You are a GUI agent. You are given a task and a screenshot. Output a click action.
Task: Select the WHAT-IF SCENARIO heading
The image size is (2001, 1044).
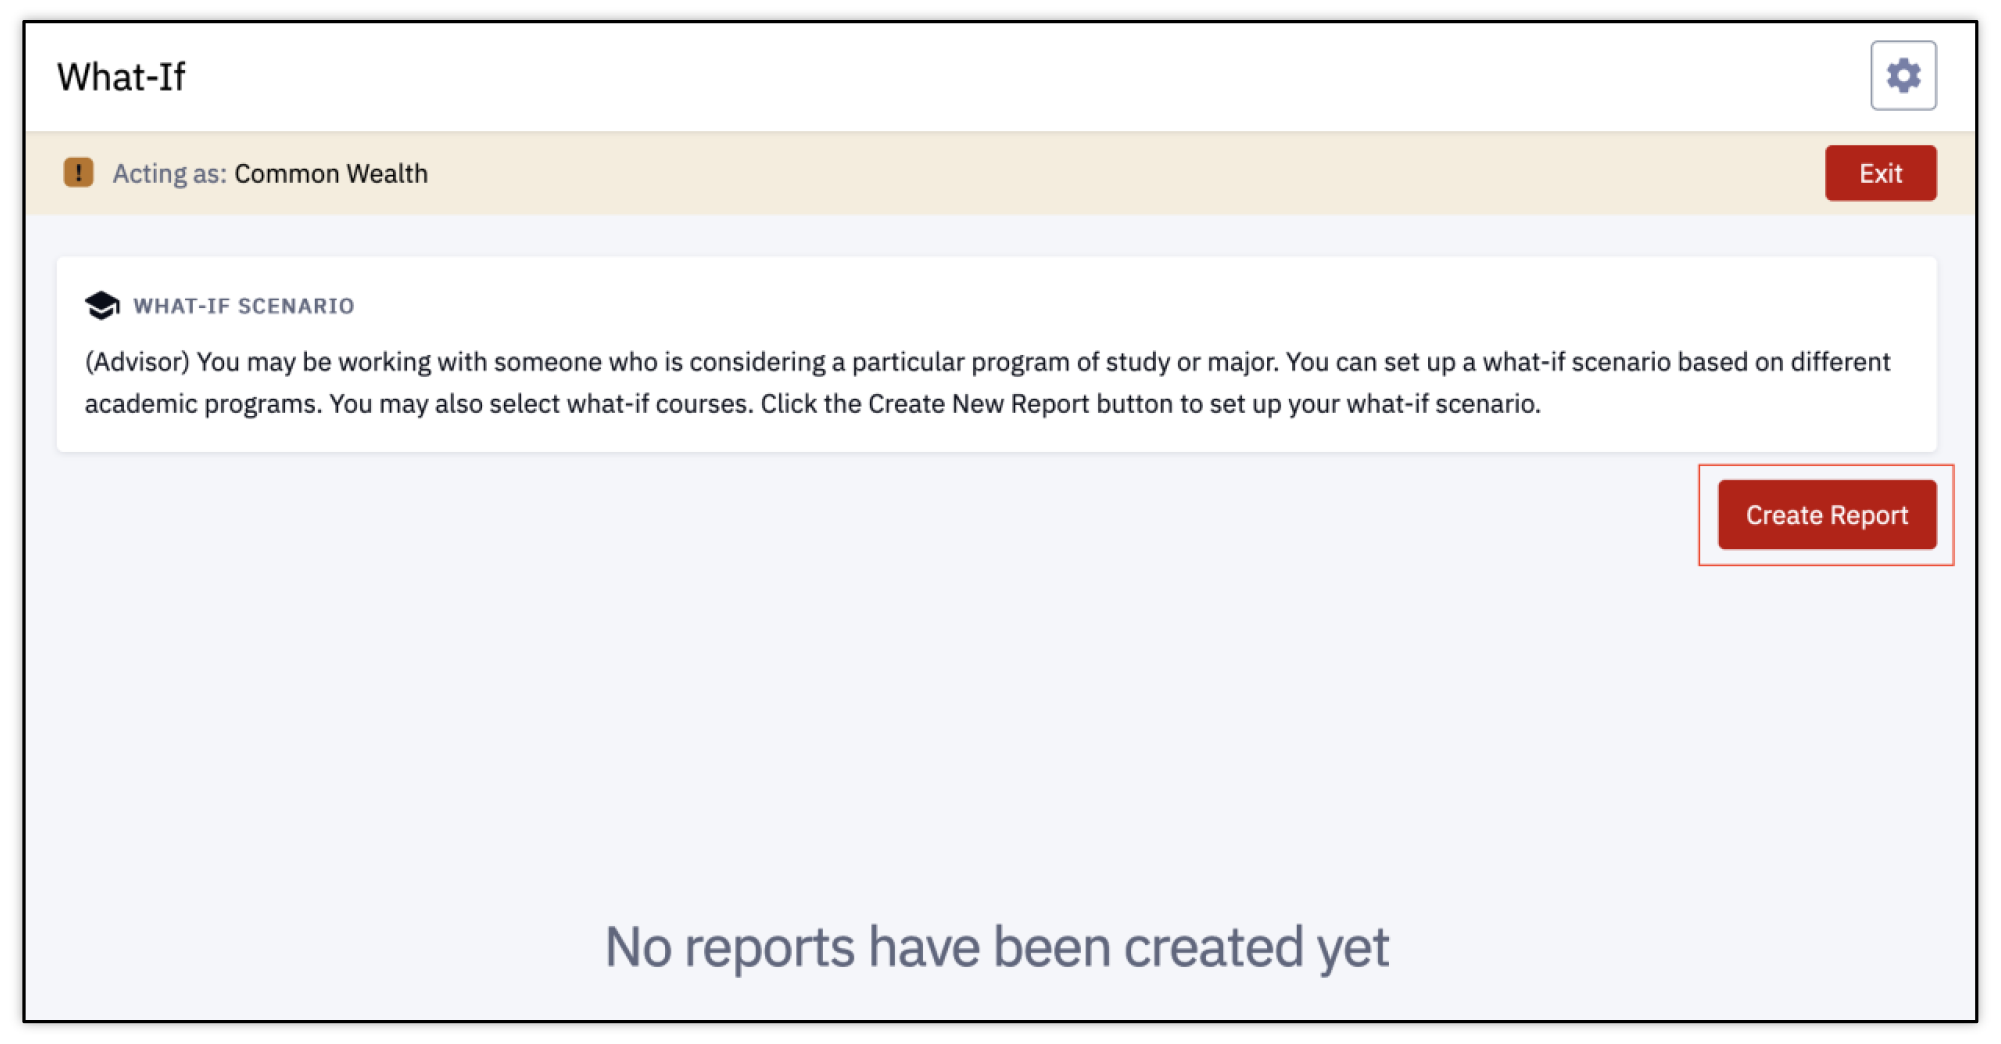tap(244, 306)
